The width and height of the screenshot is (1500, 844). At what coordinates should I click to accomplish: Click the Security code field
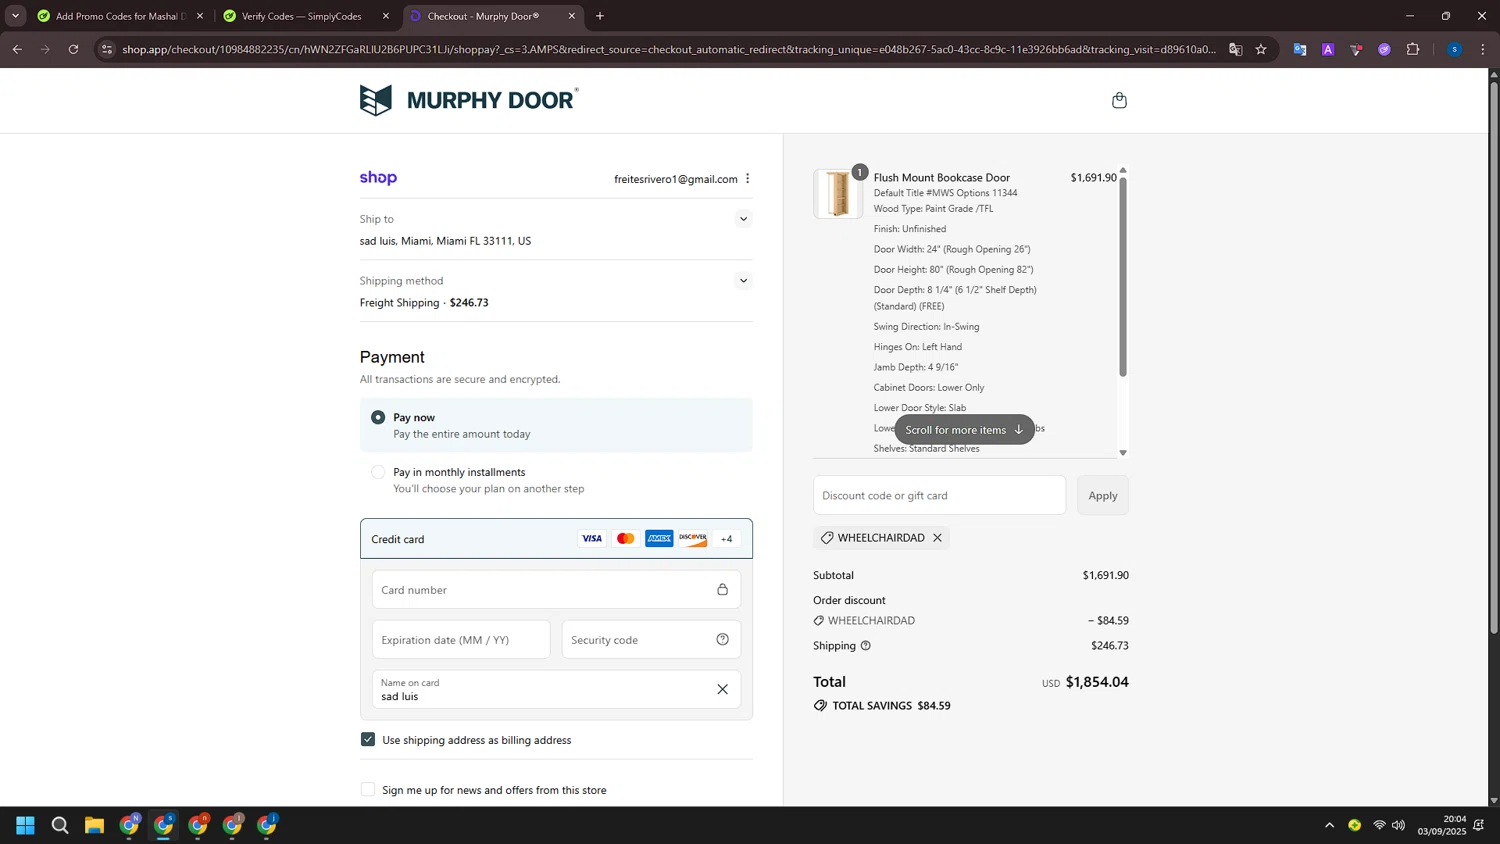point(651,640)
